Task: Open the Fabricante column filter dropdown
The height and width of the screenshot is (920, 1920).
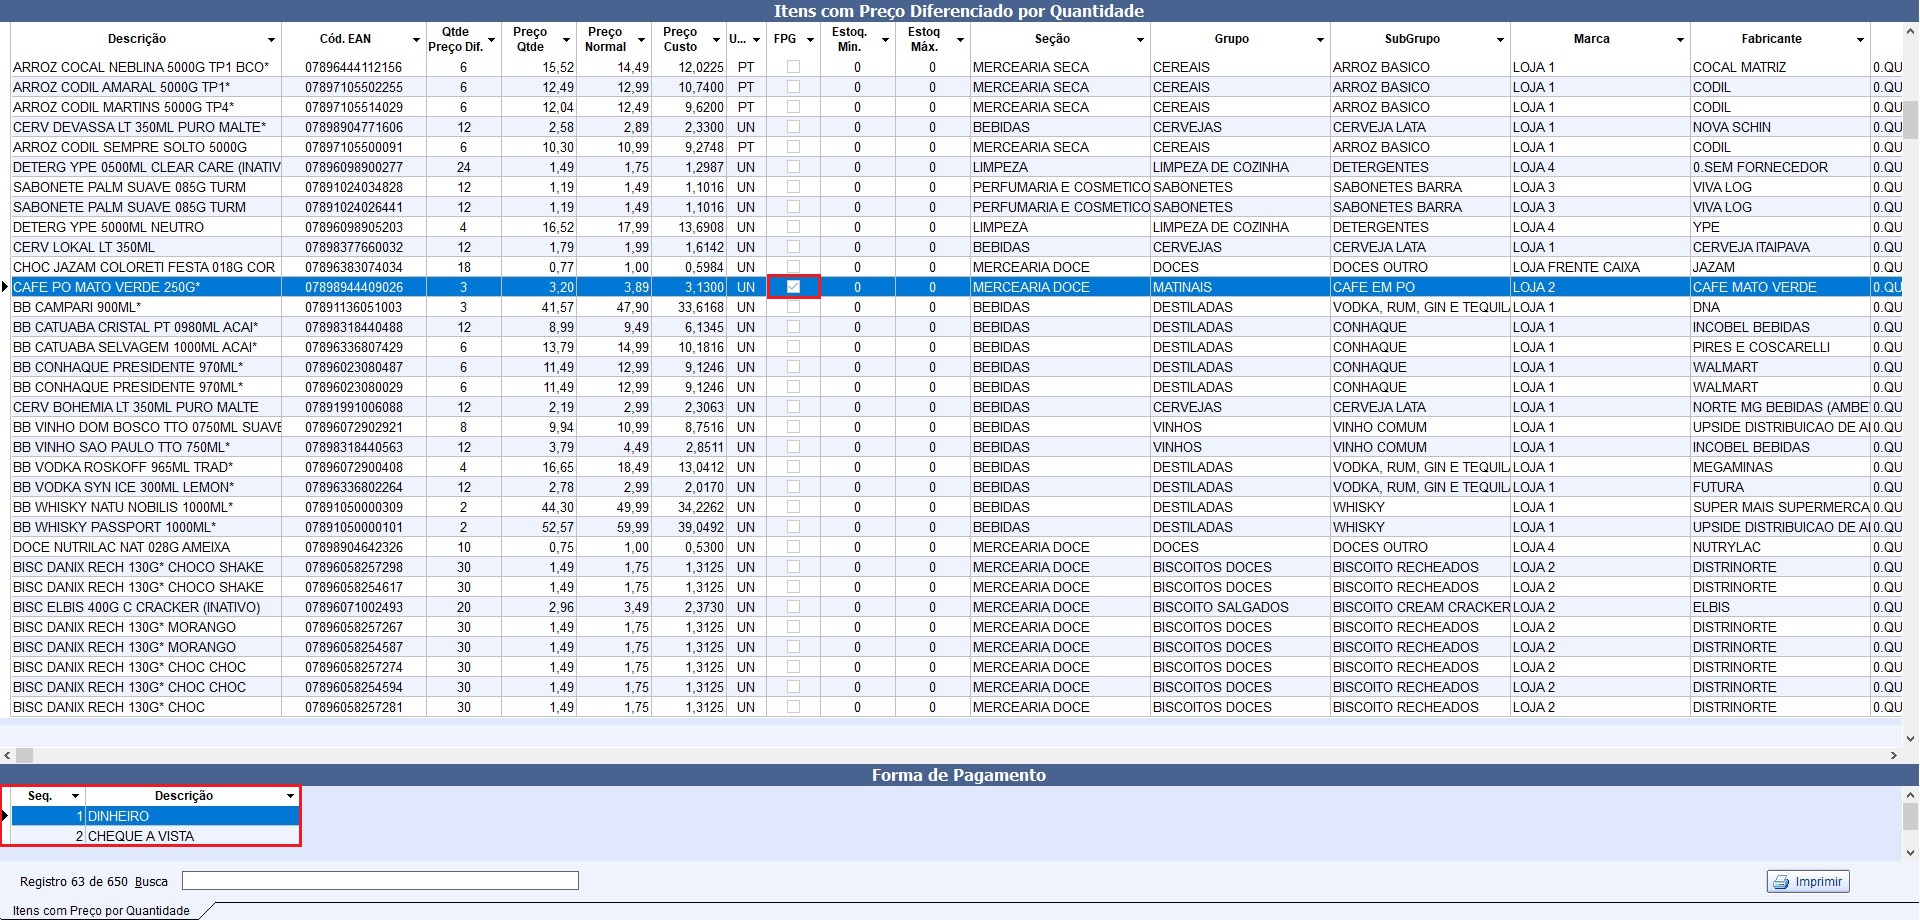Action: click(1860, 40)
